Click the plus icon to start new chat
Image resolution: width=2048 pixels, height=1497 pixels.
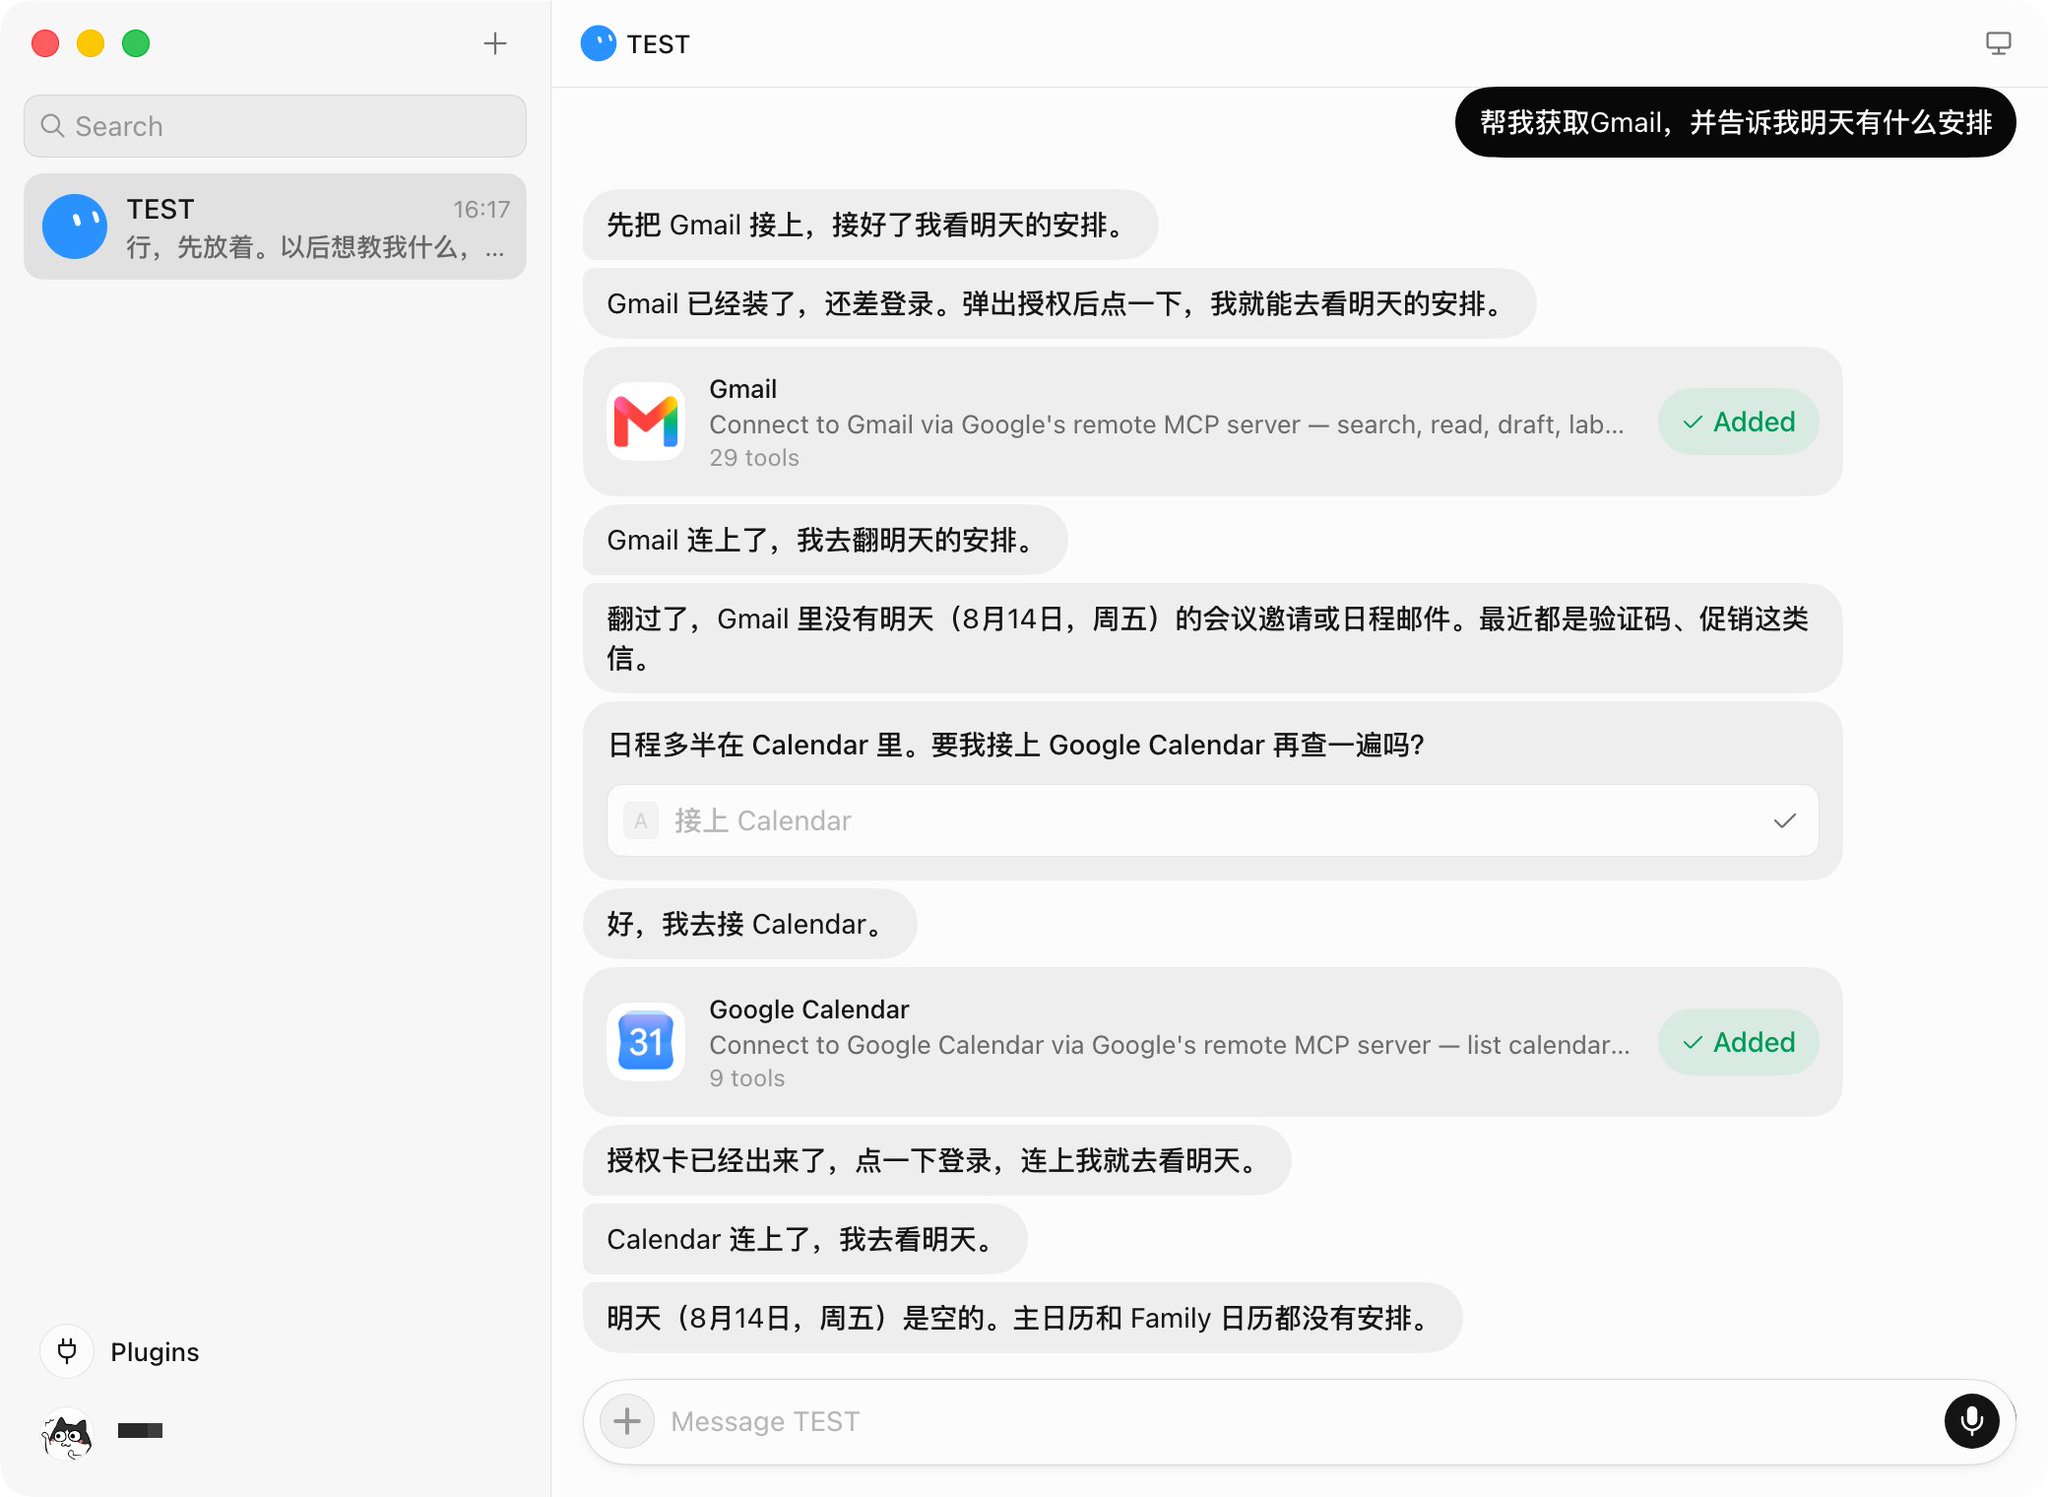point(495,43)
